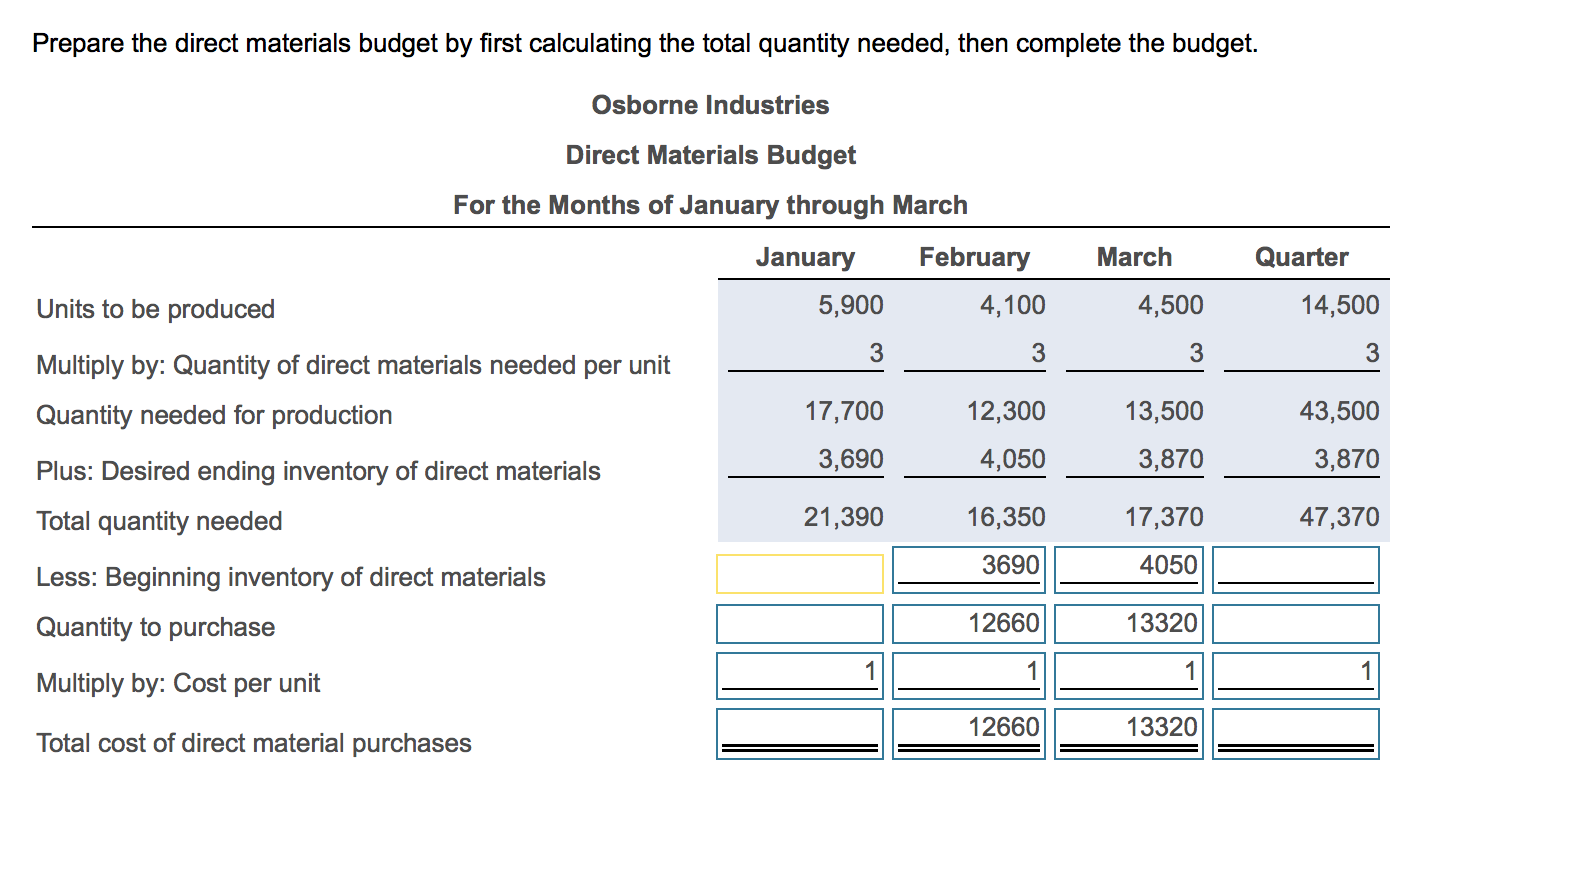The image size is (1574, 892).
Task: Click March Cost per unit field
Action: 1129,675
